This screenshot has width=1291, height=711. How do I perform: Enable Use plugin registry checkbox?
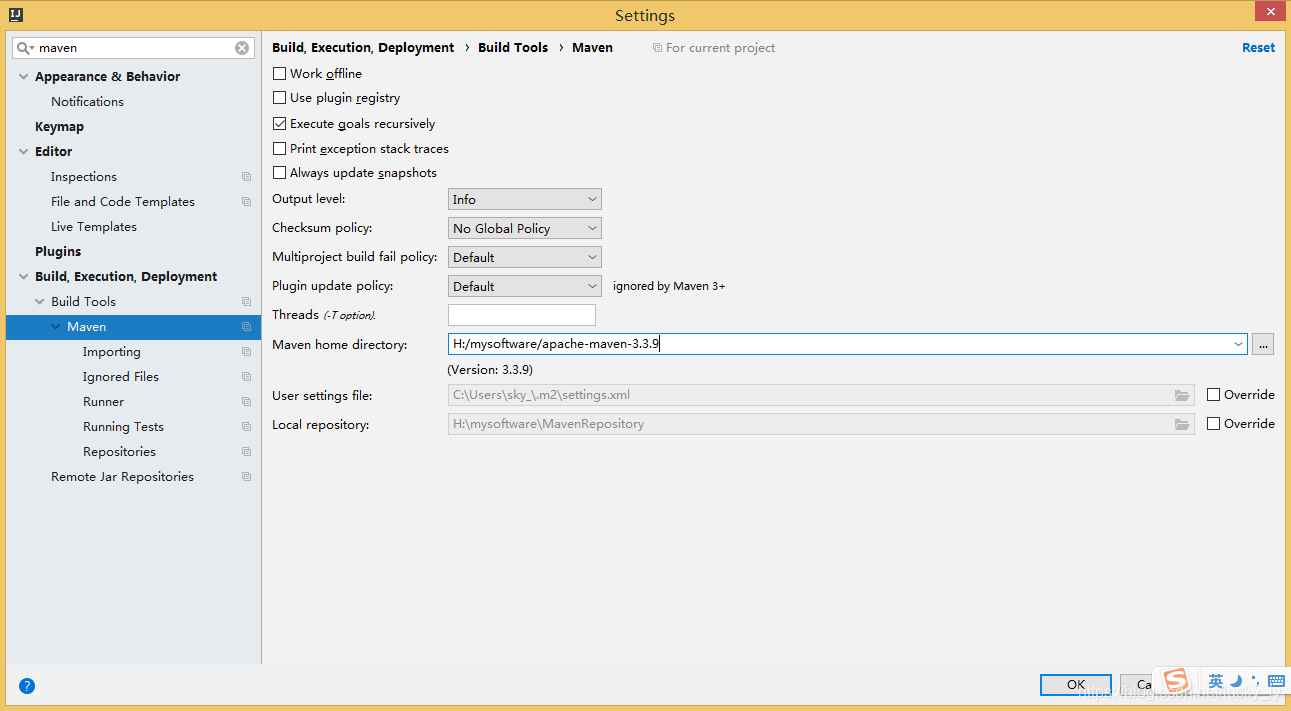click(x=279, y=98)
